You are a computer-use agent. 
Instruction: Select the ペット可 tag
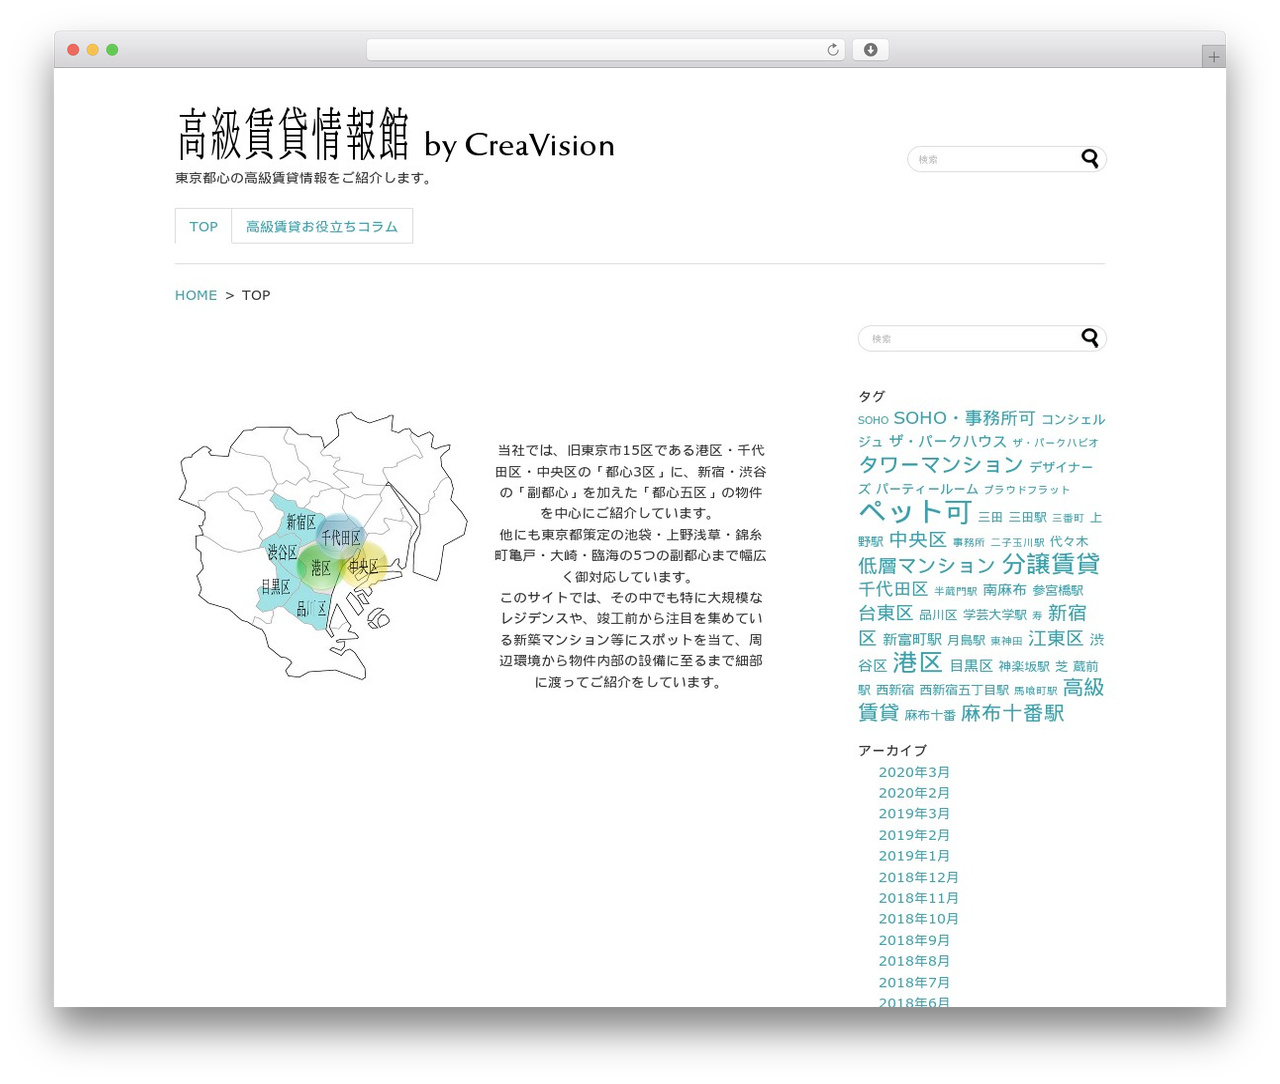(915, 512)
